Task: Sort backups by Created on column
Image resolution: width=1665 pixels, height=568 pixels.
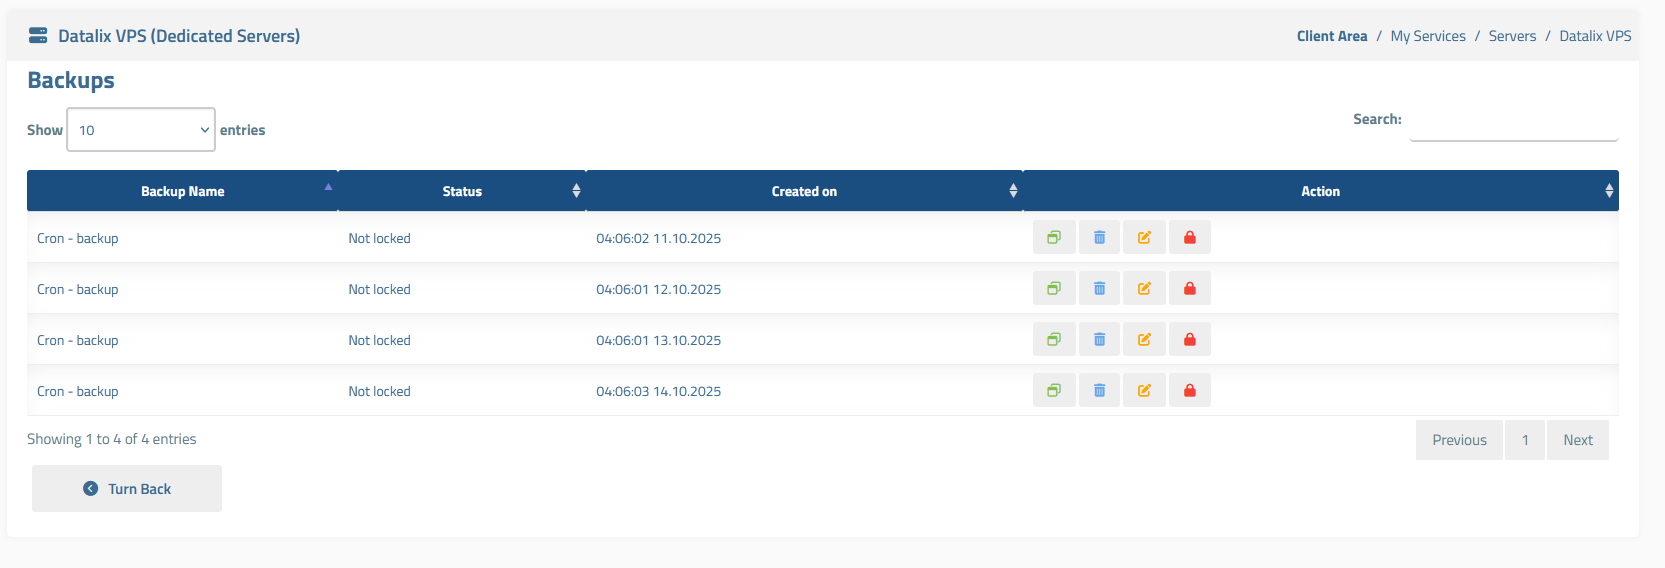Action: [x=804, y=191]
